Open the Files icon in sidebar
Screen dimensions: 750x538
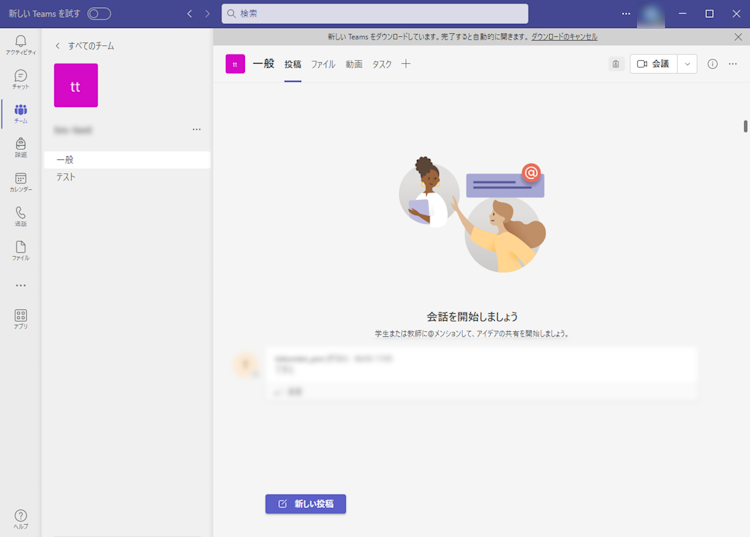point(20,250)
